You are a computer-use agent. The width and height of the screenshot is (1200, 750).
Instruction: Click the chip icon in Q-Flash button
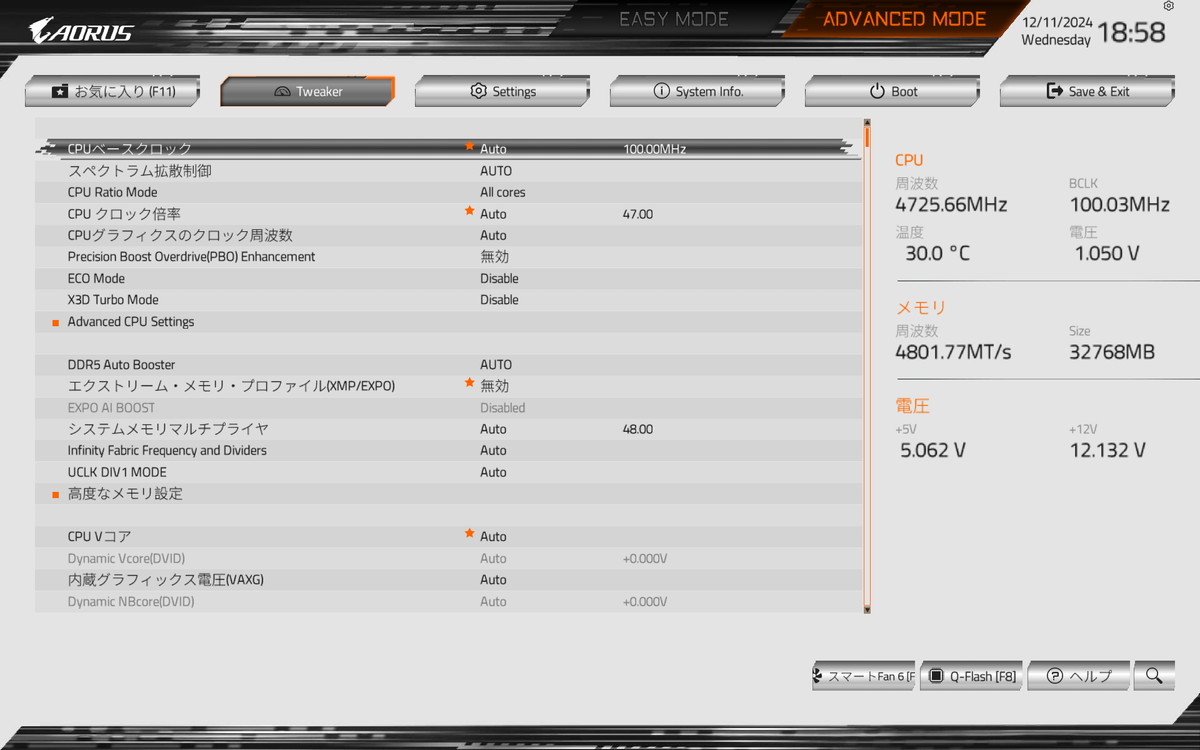pos(937,676)
